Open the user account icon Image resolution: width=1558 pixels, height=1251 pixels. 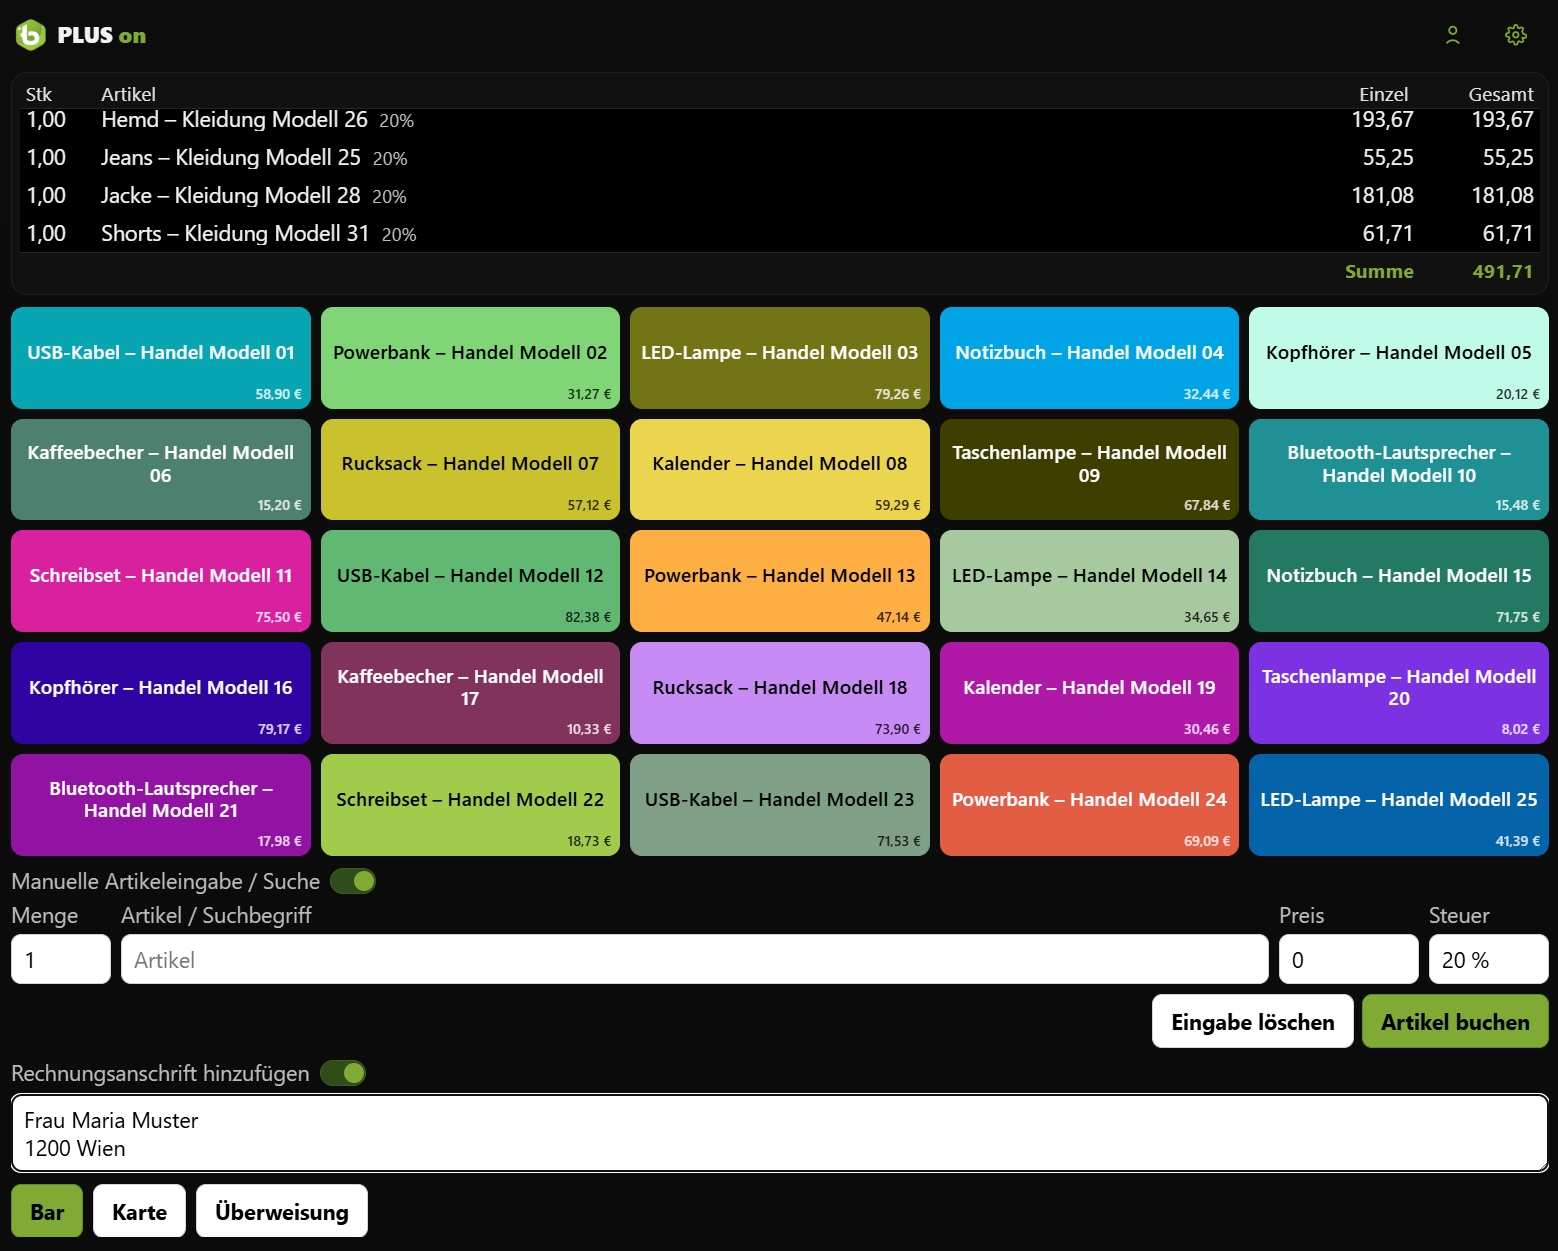1452,34
